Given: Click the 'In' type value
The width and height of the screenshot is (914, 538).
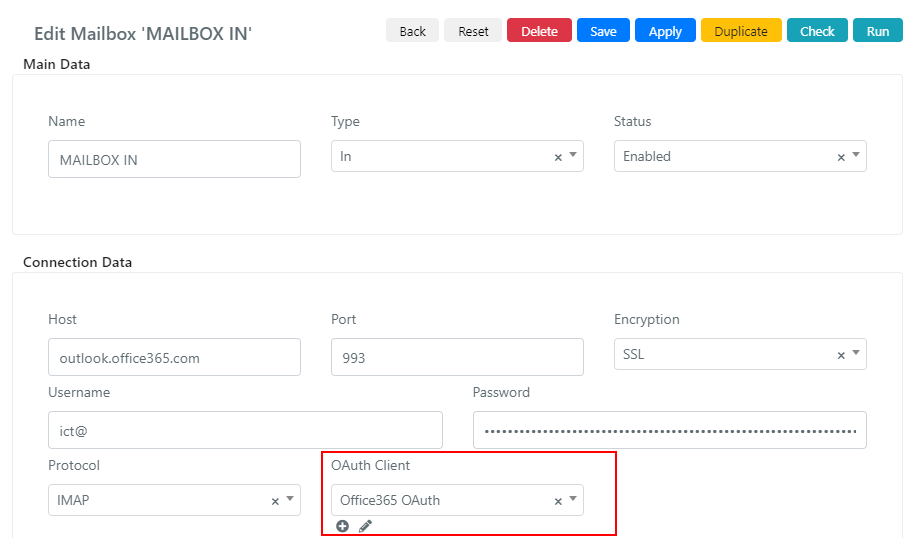Looking at the screenshot, I should pos(346,156).
